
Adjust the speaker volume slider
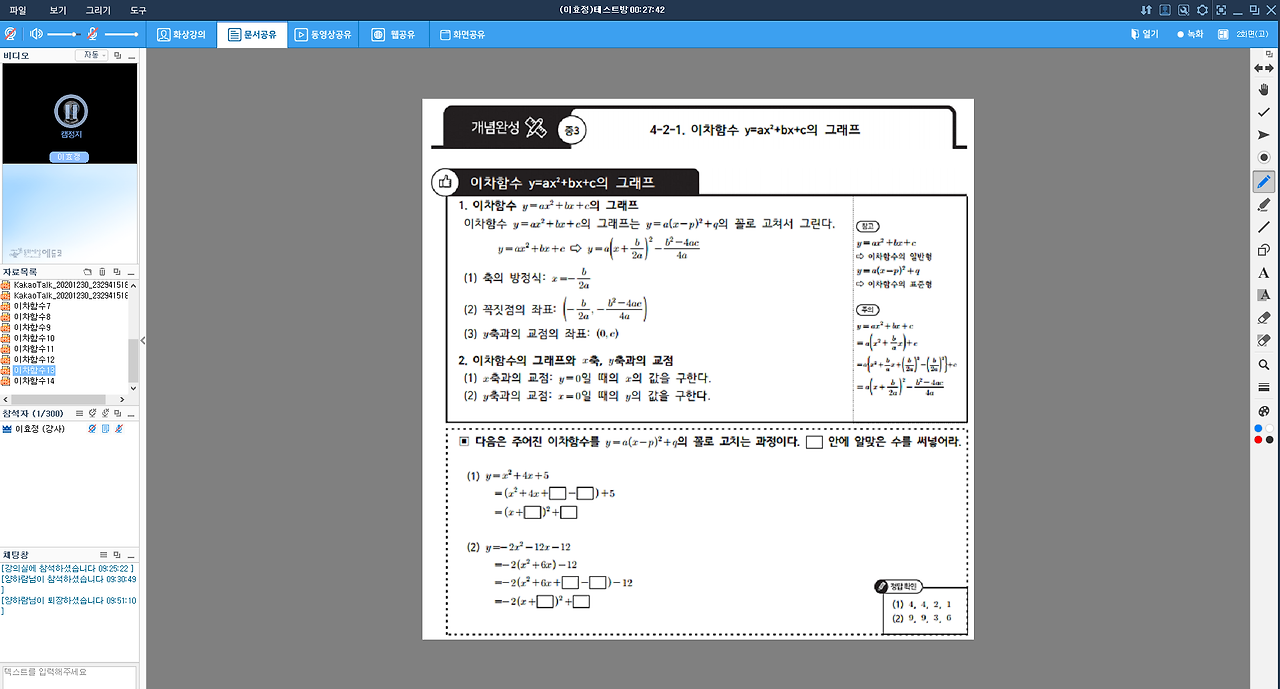63,34
